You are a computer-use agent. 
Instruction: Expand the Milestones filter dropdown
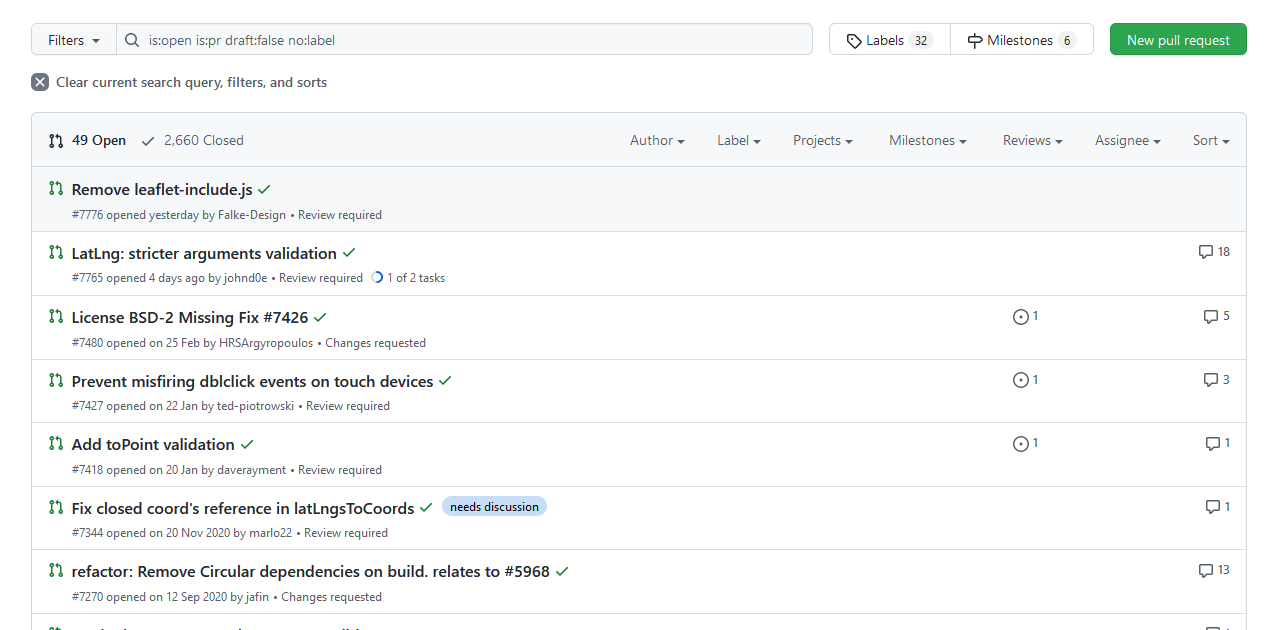928,141
